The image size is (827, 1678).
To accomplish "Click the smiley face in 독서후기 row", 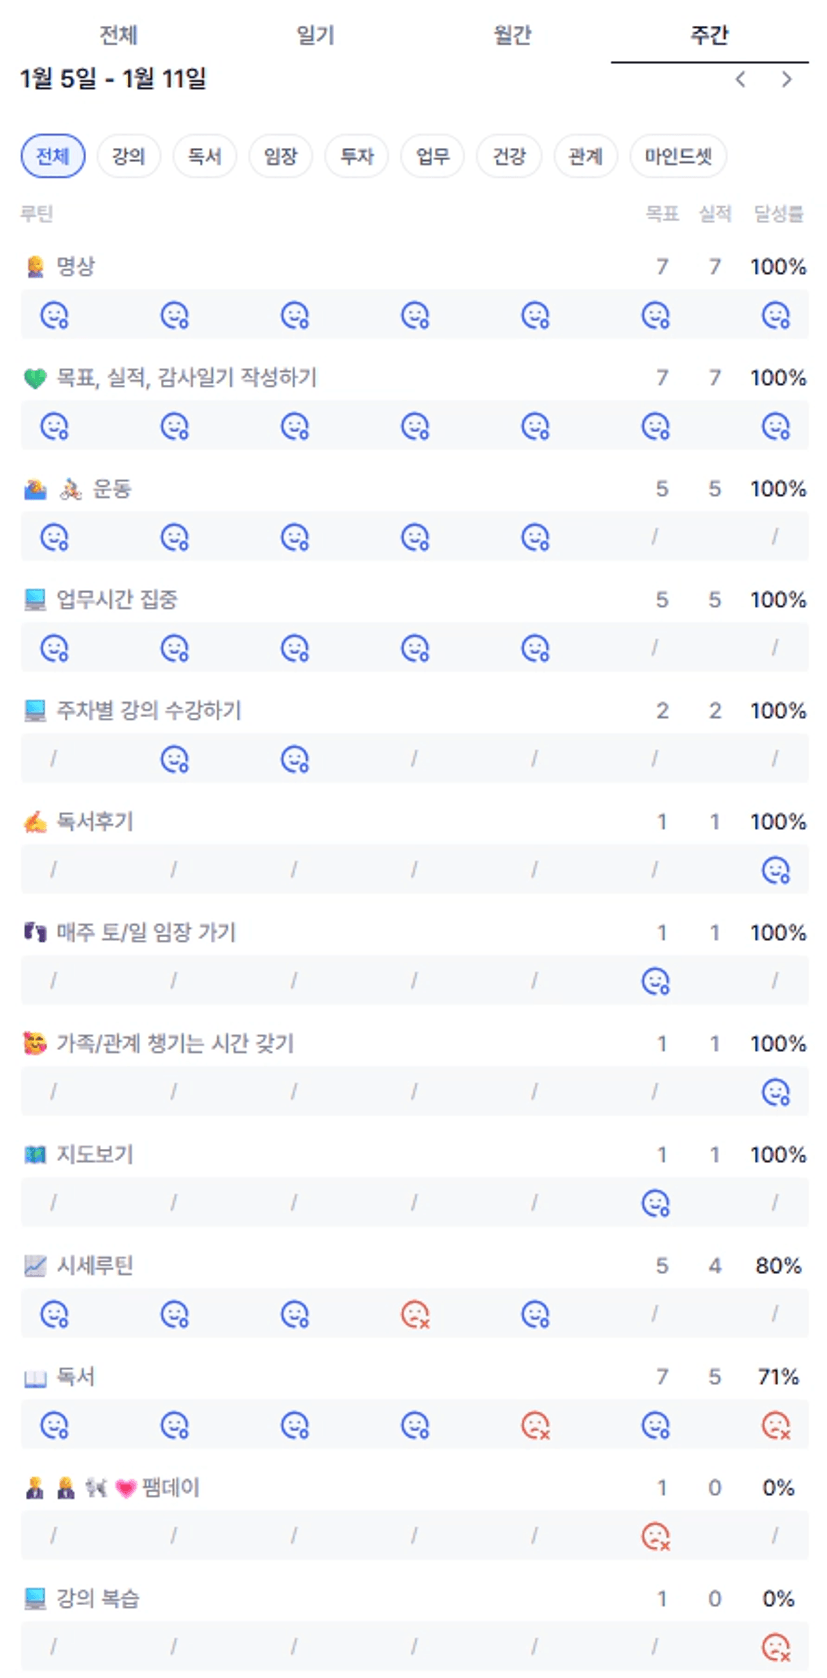I will click(776, 870).
